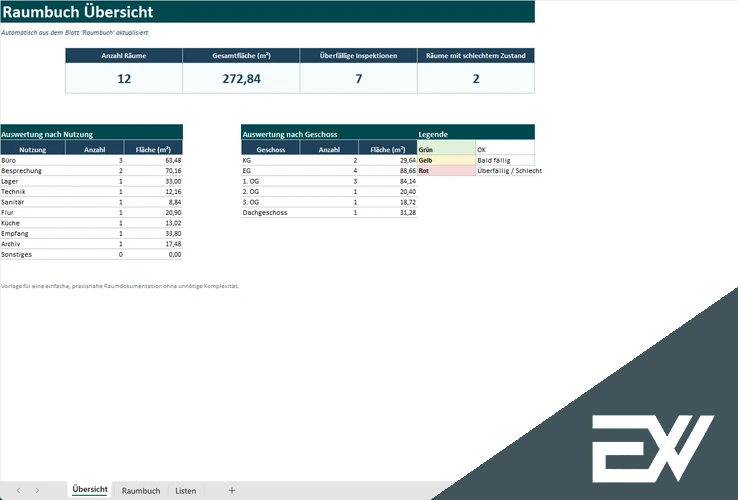738x500 pixels.
Task: Select the Sonstiges row label
Action: click(x=32, y=254)
